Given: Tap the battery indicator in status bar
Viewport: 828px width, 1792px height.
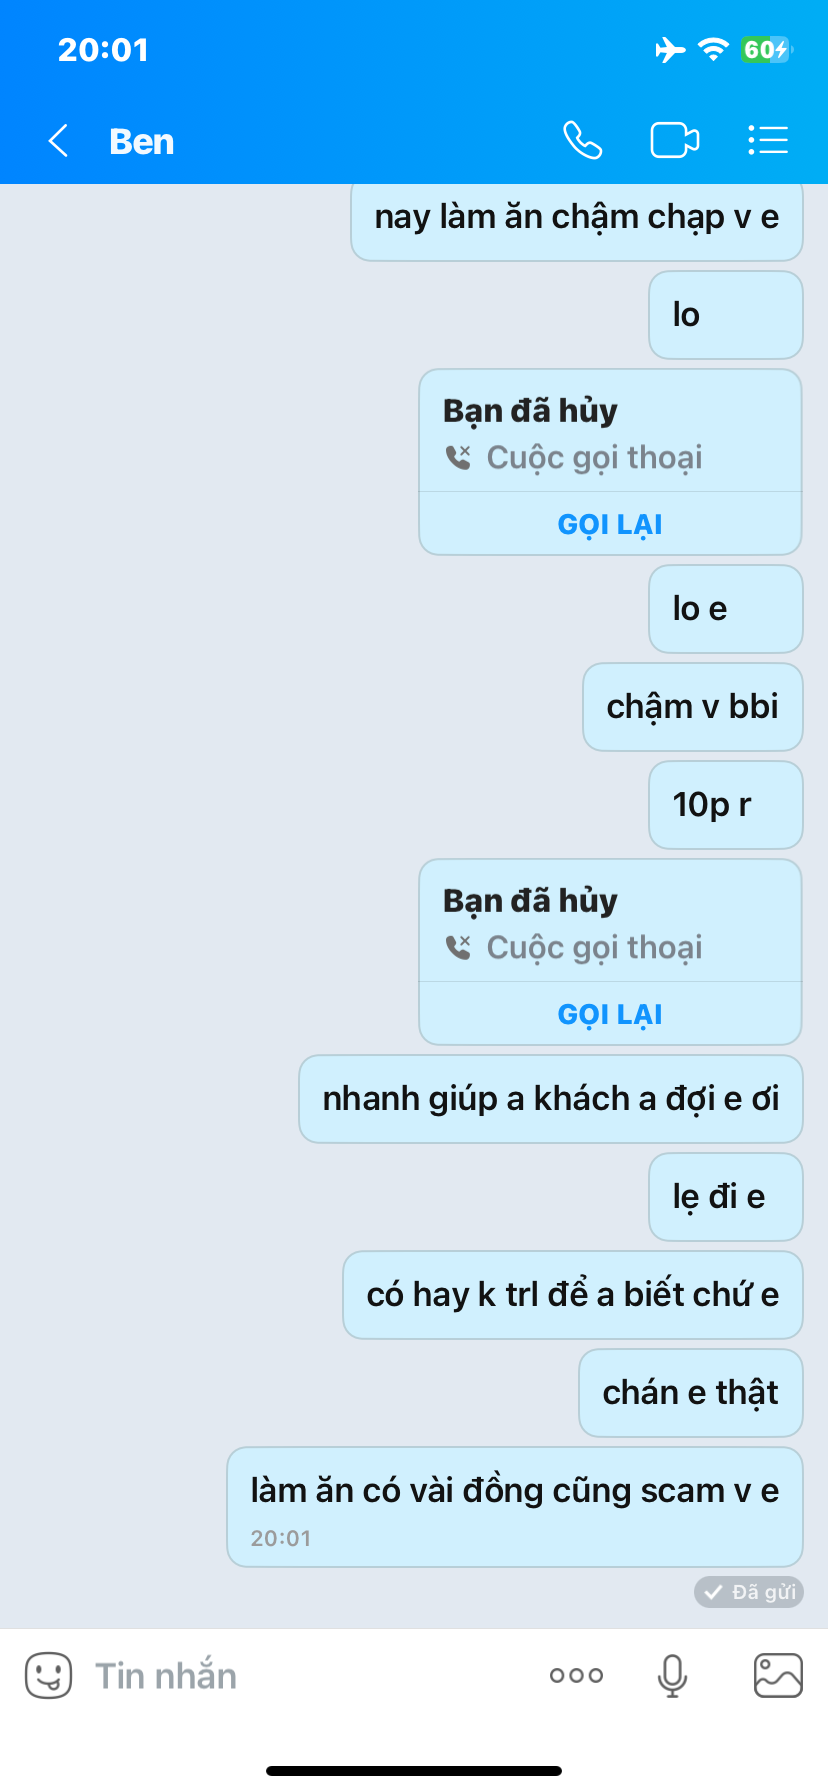Looking at the screenshot, I should pyautogui.click(x=766, y=49).
